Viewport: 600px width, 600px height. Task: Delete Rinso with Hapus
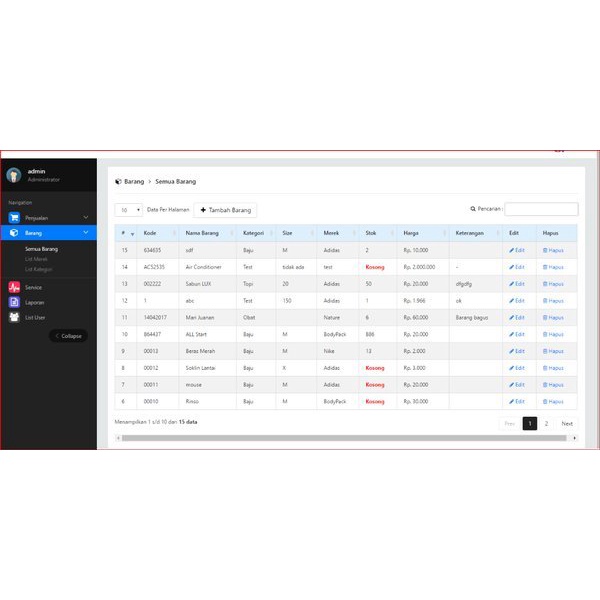click(x=553, y=402)
